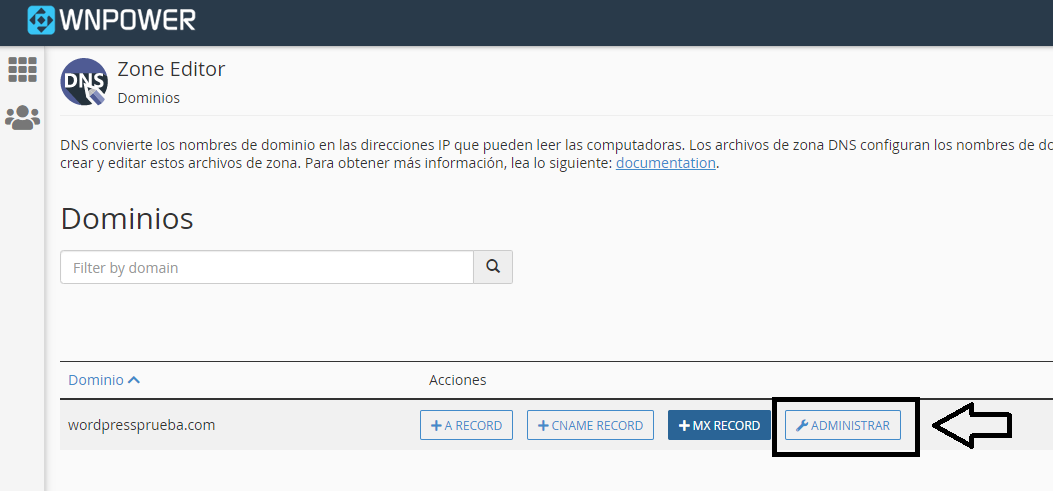Screen dimensions: 1053x491
Task: Click the plus icon on A Record
Action: point(436,426)
